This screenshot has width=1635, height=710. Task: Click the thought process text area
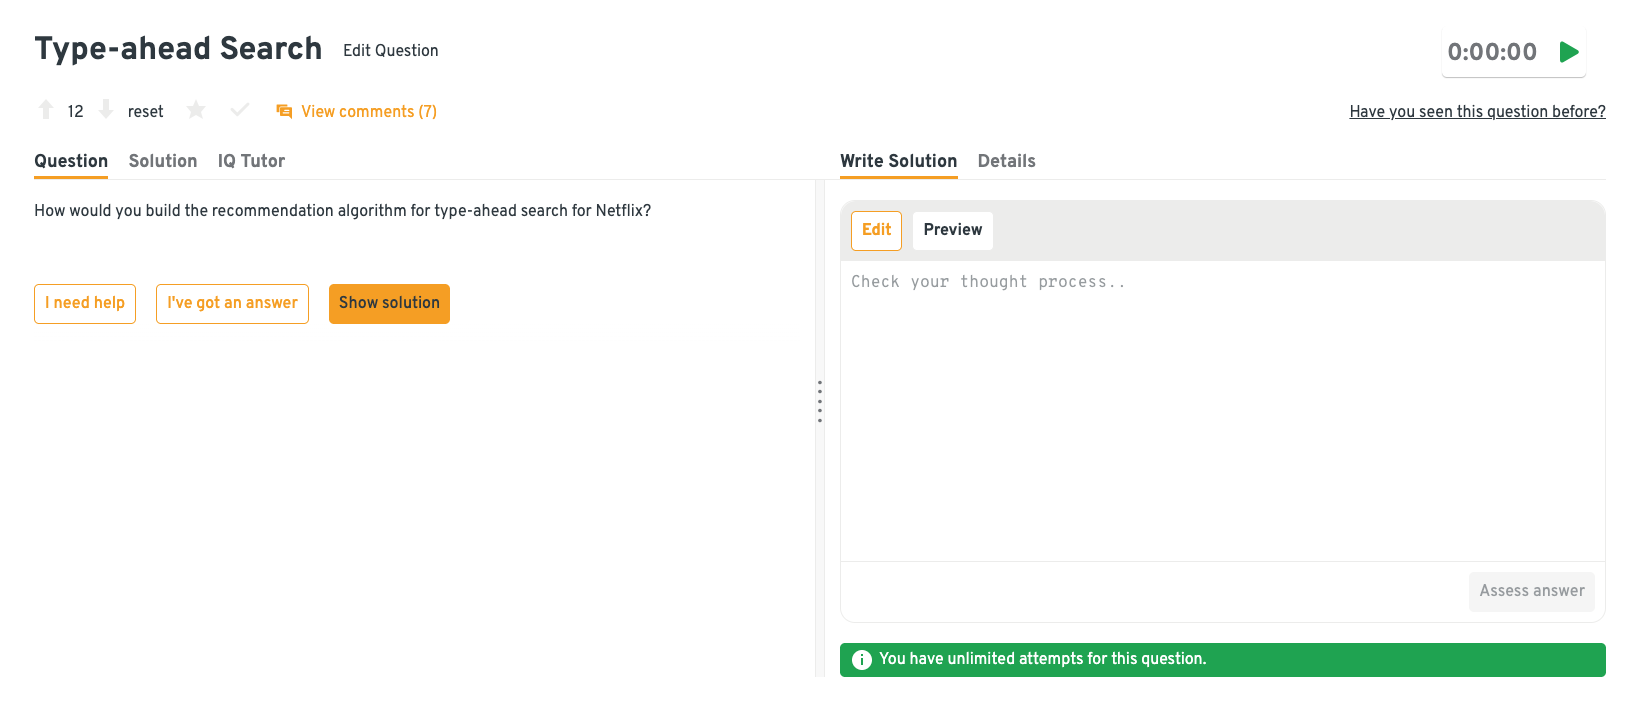click(x=1222, y=410)
